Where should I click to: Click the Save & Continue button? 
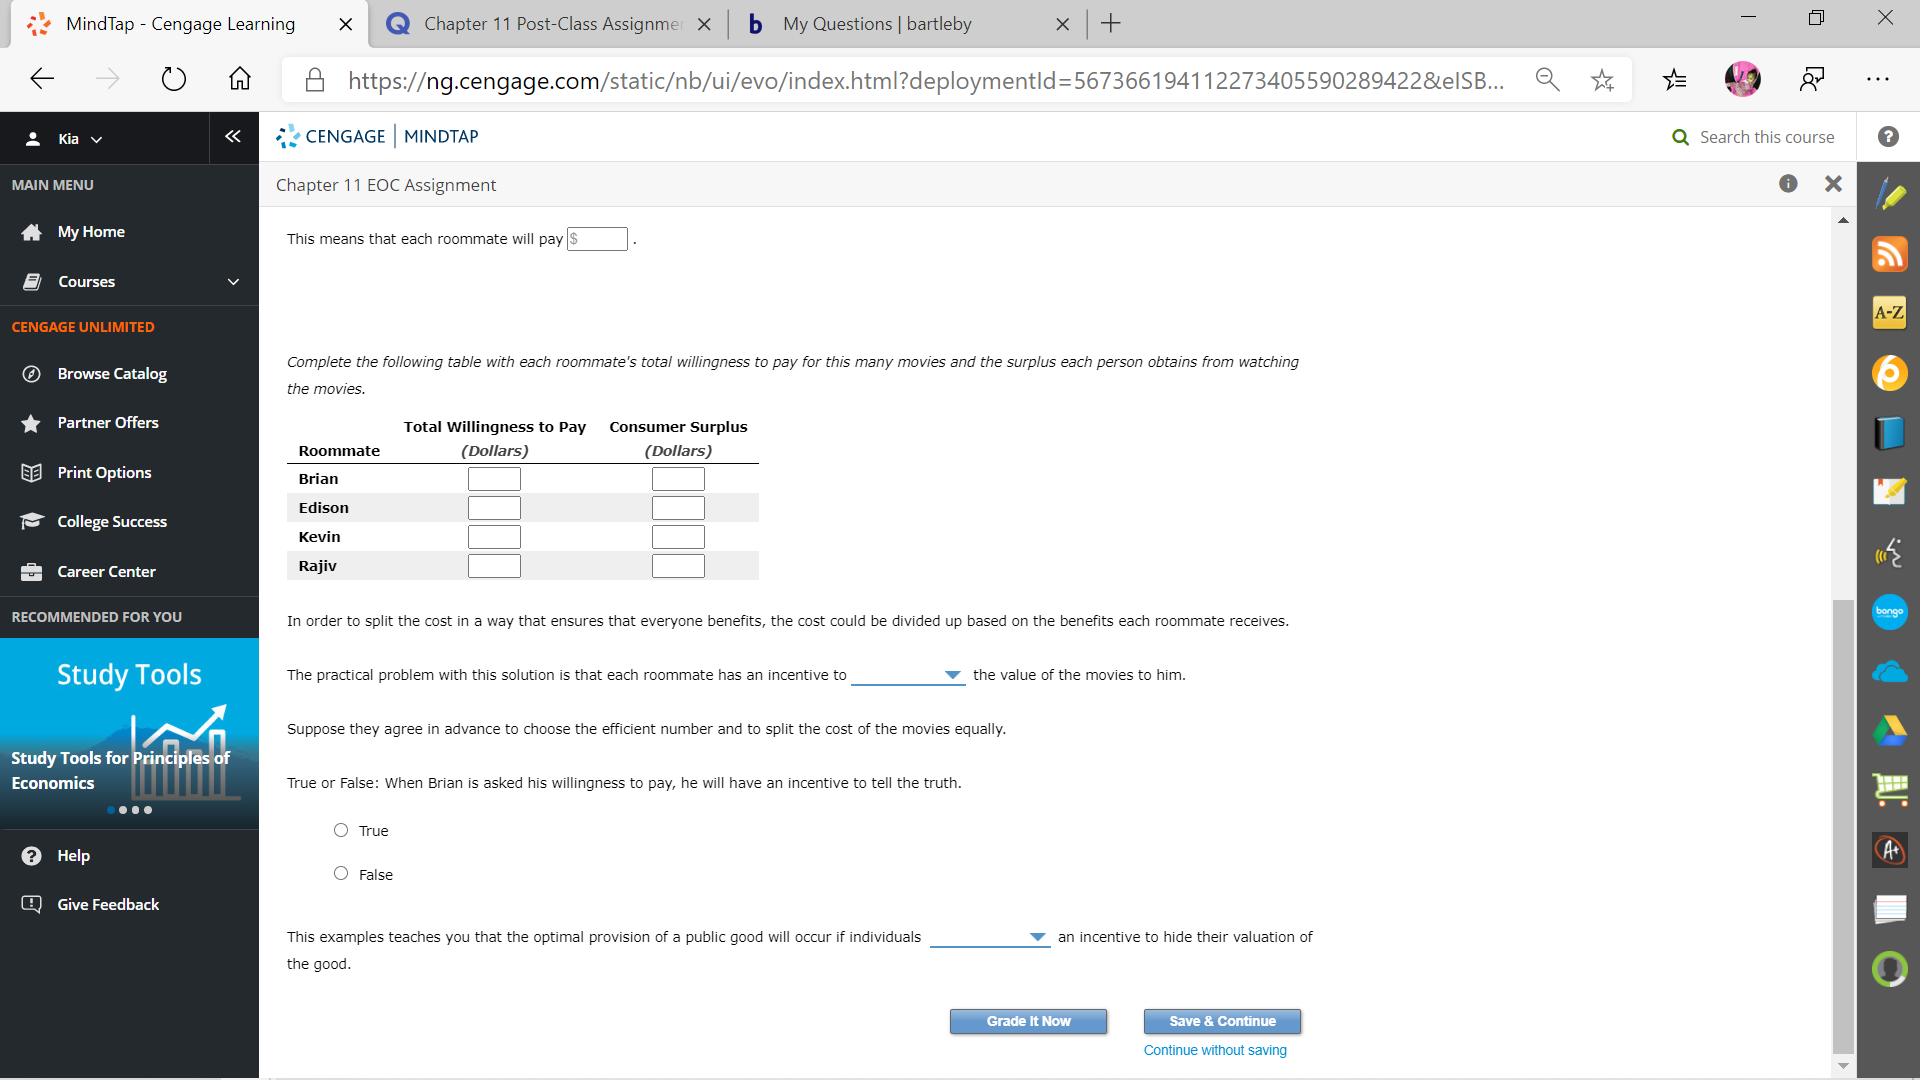point(1221,1021)
